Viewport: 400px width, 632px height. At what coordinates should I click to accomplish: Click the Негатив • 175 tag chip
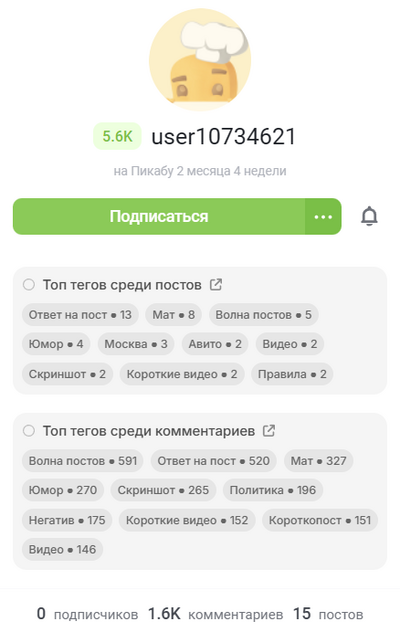tap(67, 520)
